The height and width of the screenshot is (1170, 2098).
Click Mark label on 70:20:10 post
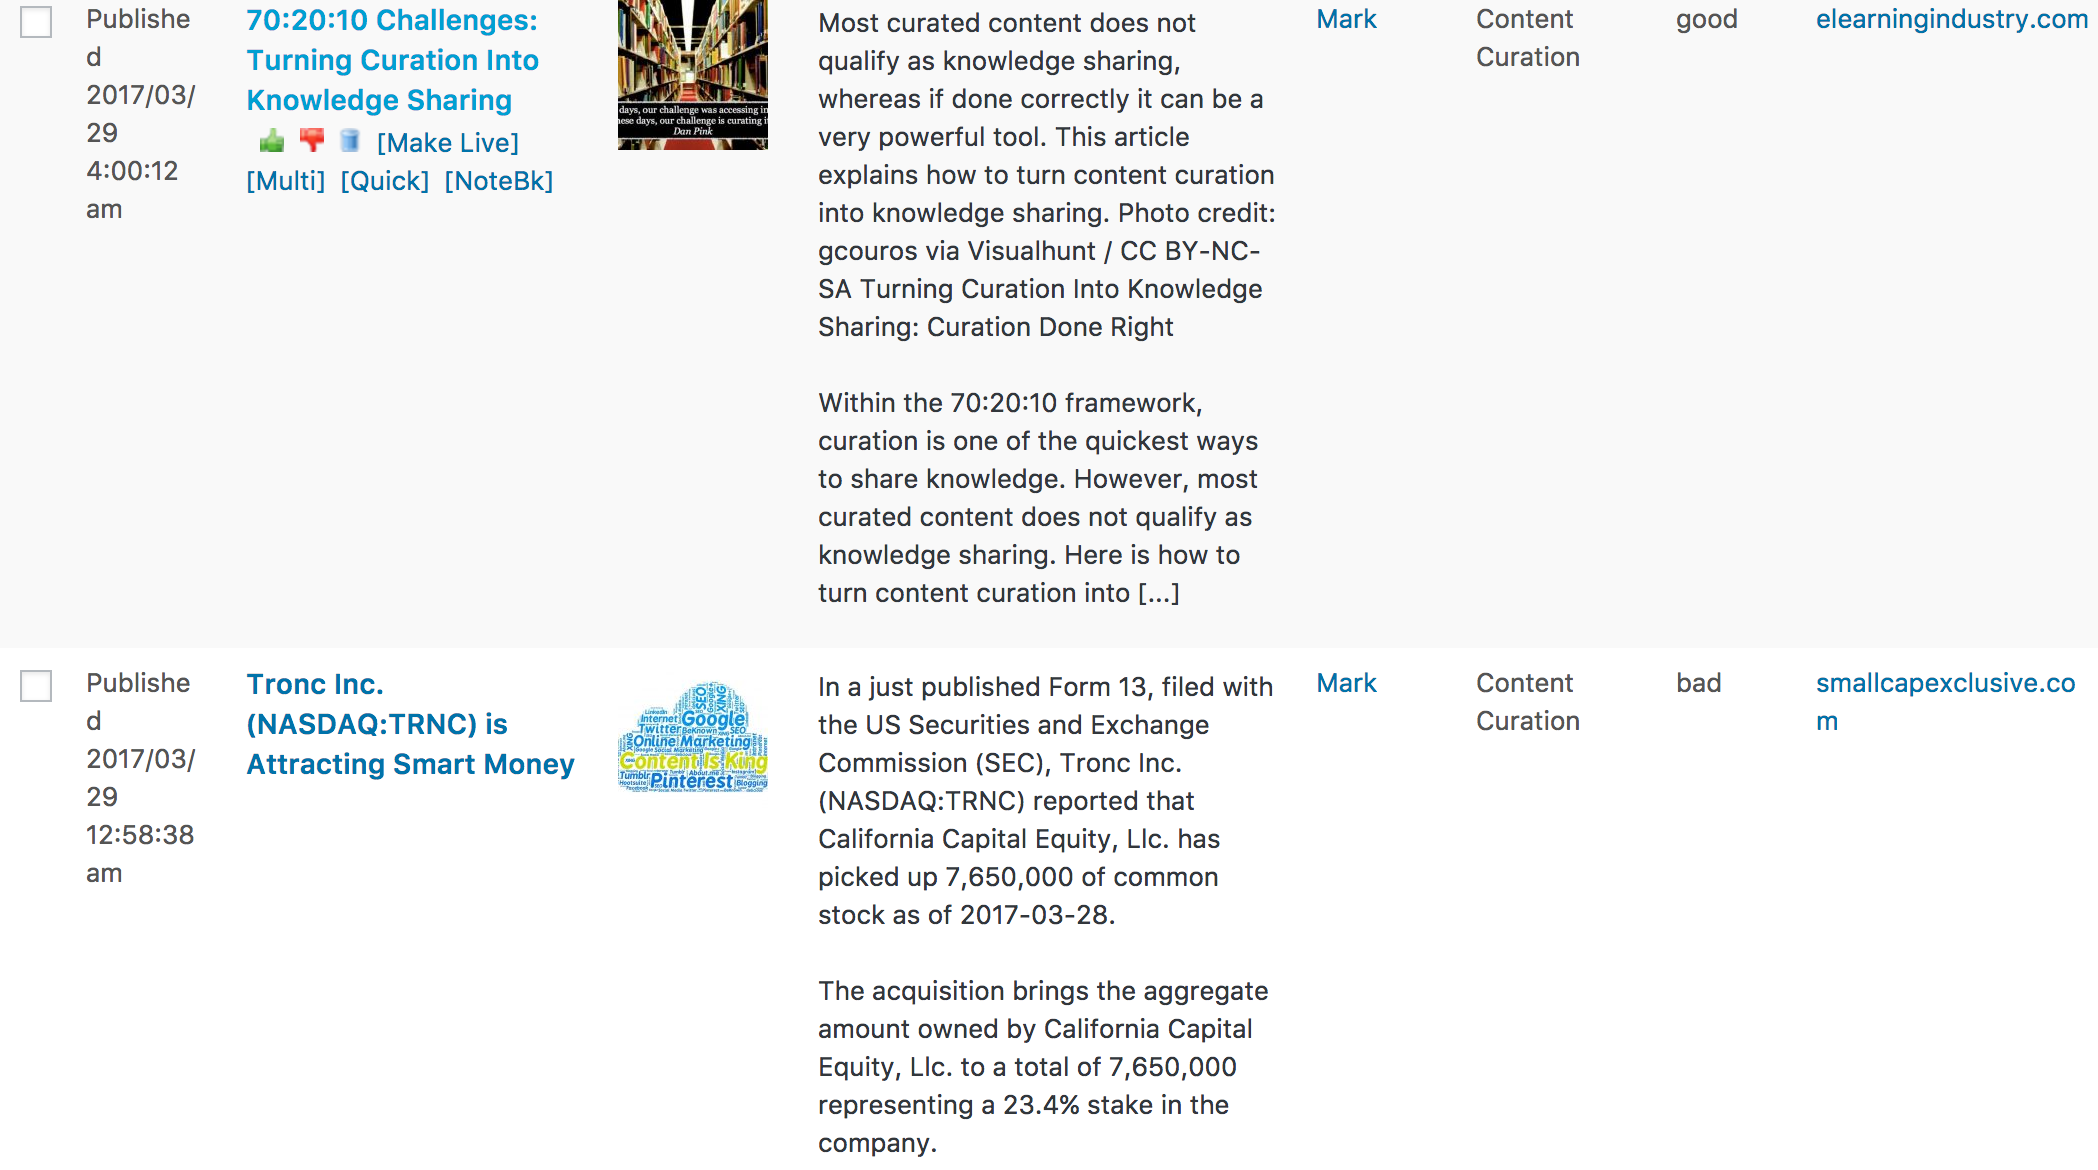pyautogui.click(x=1347, y=20)
